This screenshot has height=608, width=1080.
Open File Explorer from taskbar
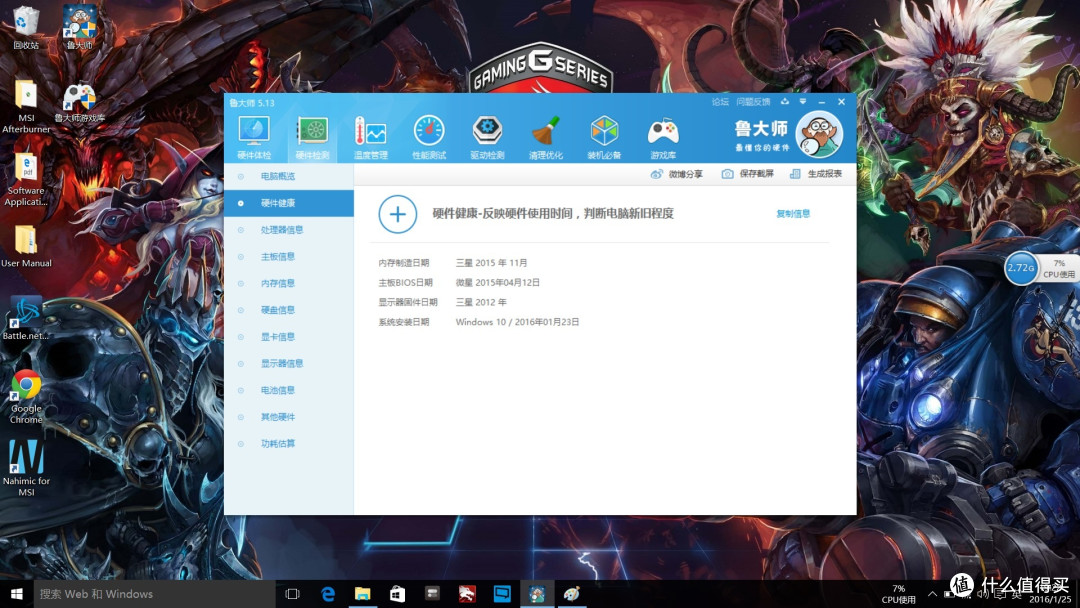[x=363, y=594]
